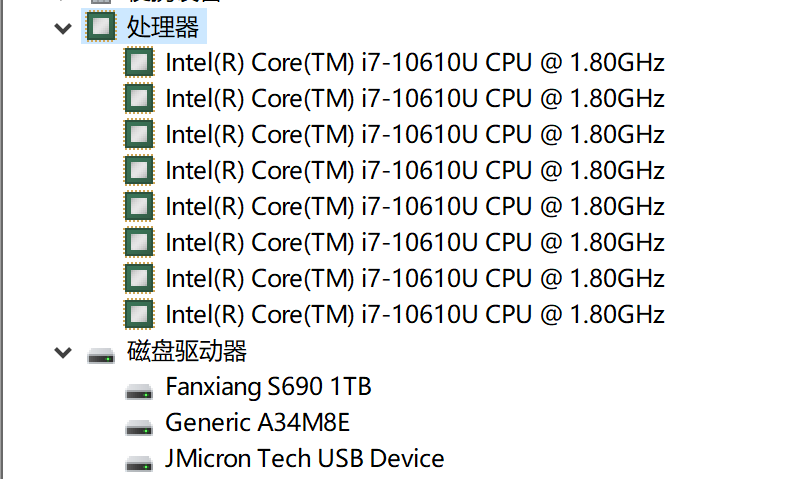Collapse the 处理器 node using its chevron

click(x=64, y=27)
